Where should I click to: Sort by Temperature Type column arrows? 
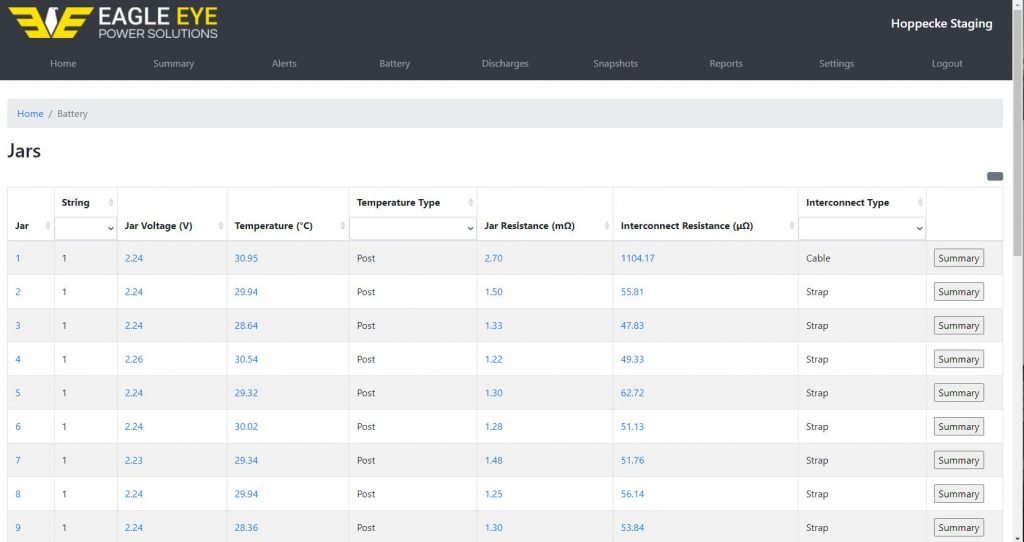[470, 202]
